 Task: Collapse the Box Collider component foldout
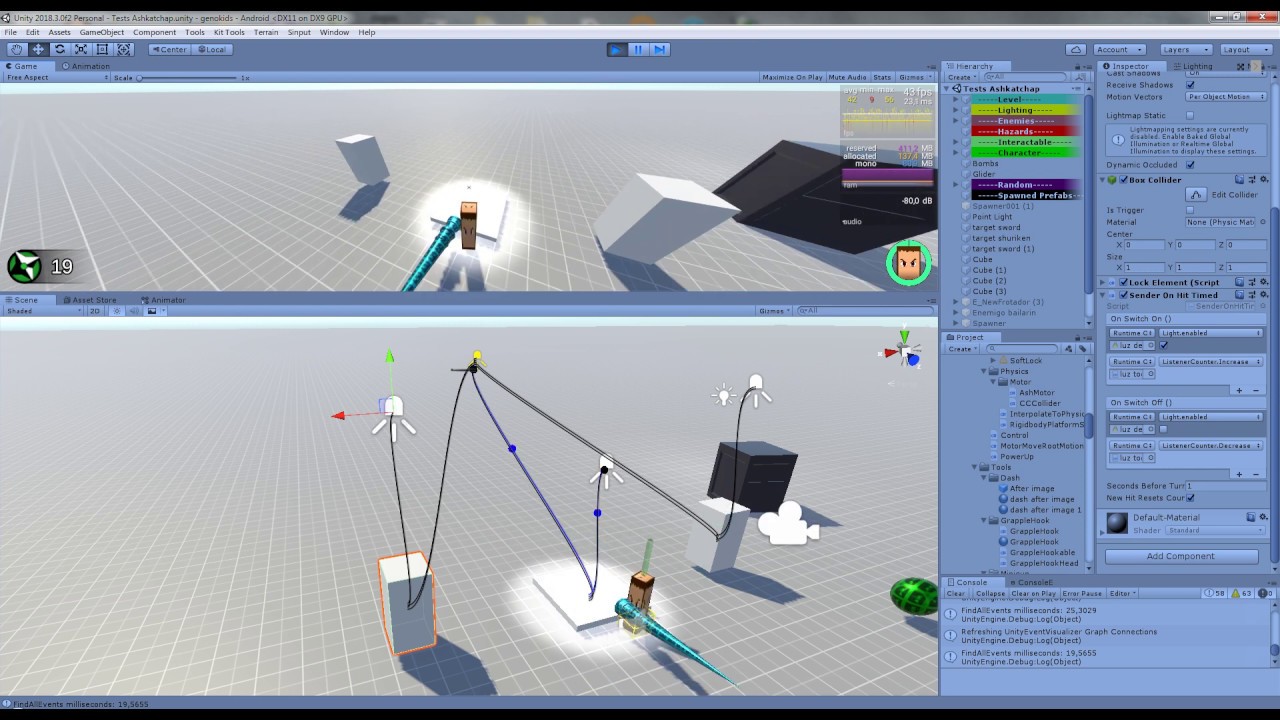tap(1103, 180)
